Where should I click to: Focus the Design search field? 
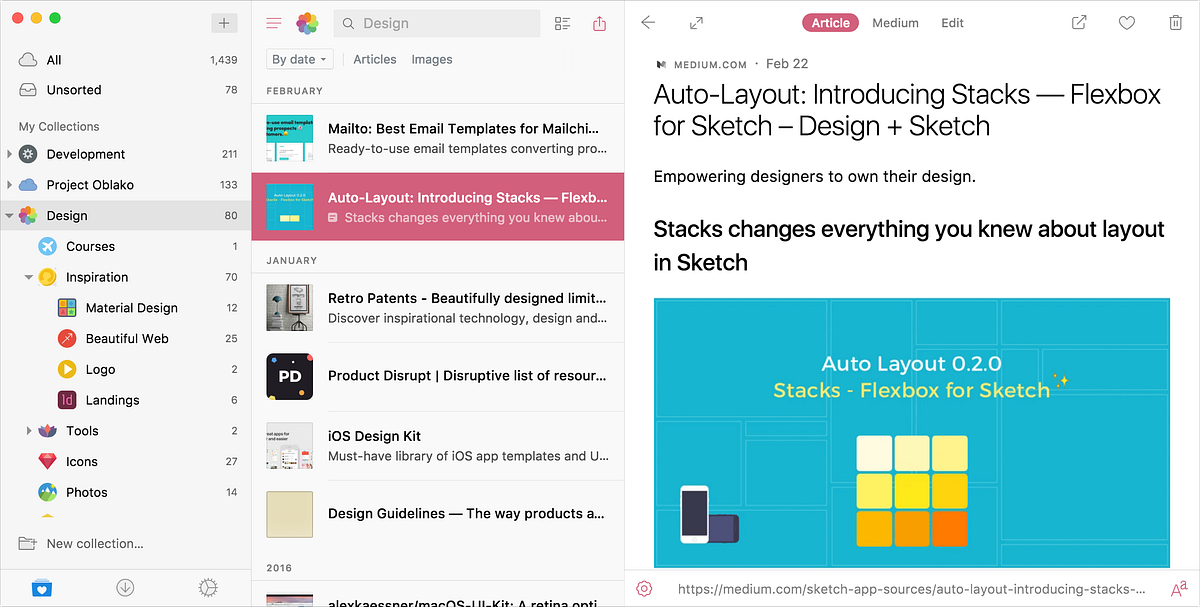437,23
